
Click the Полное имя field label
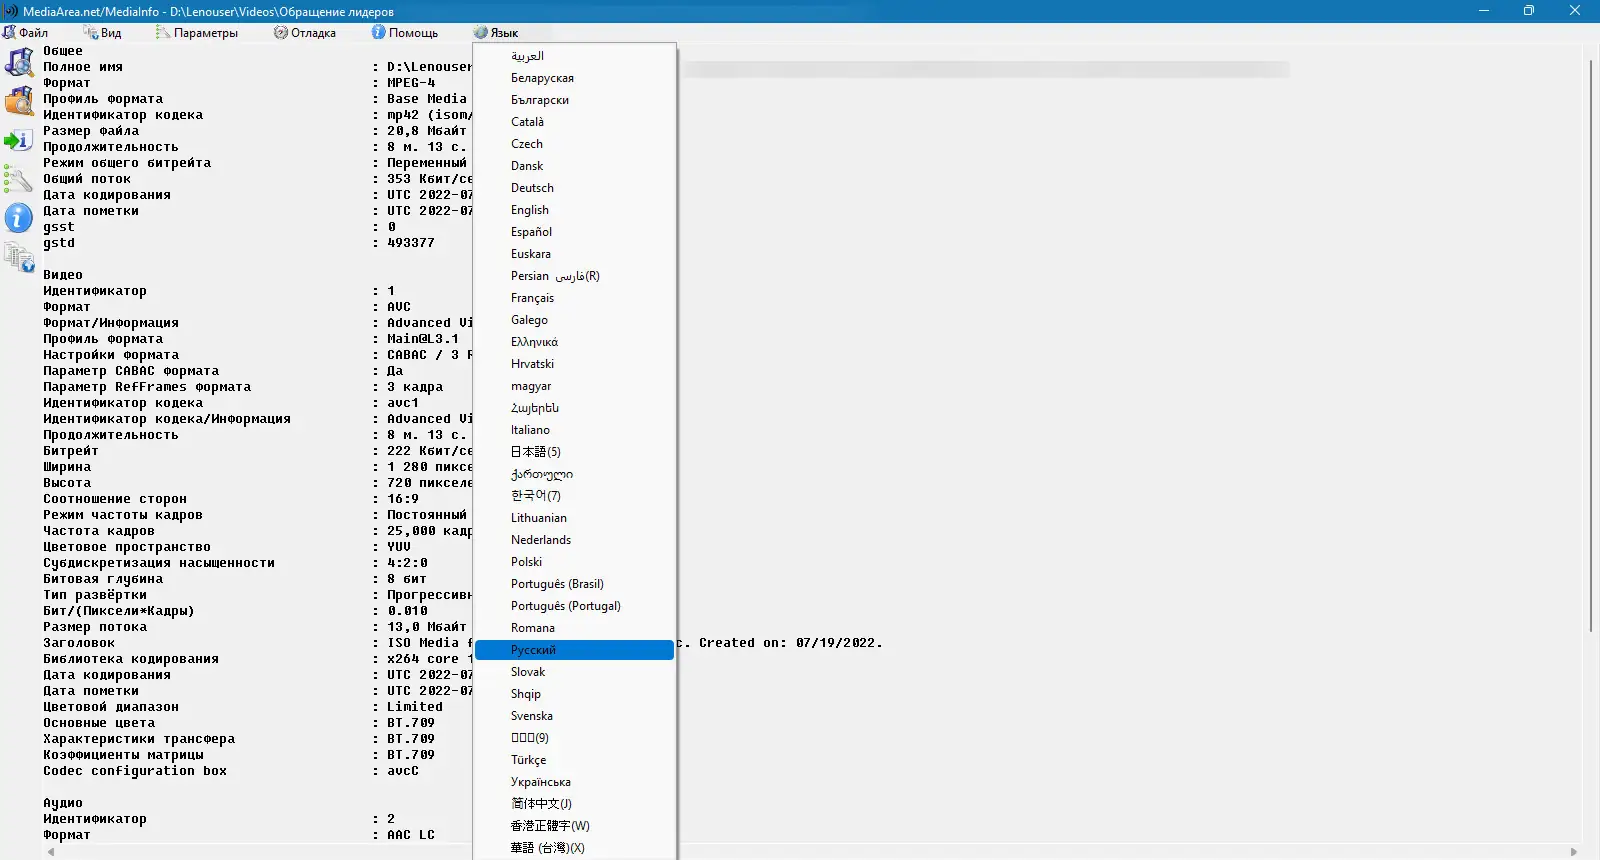tap(83, 67)
